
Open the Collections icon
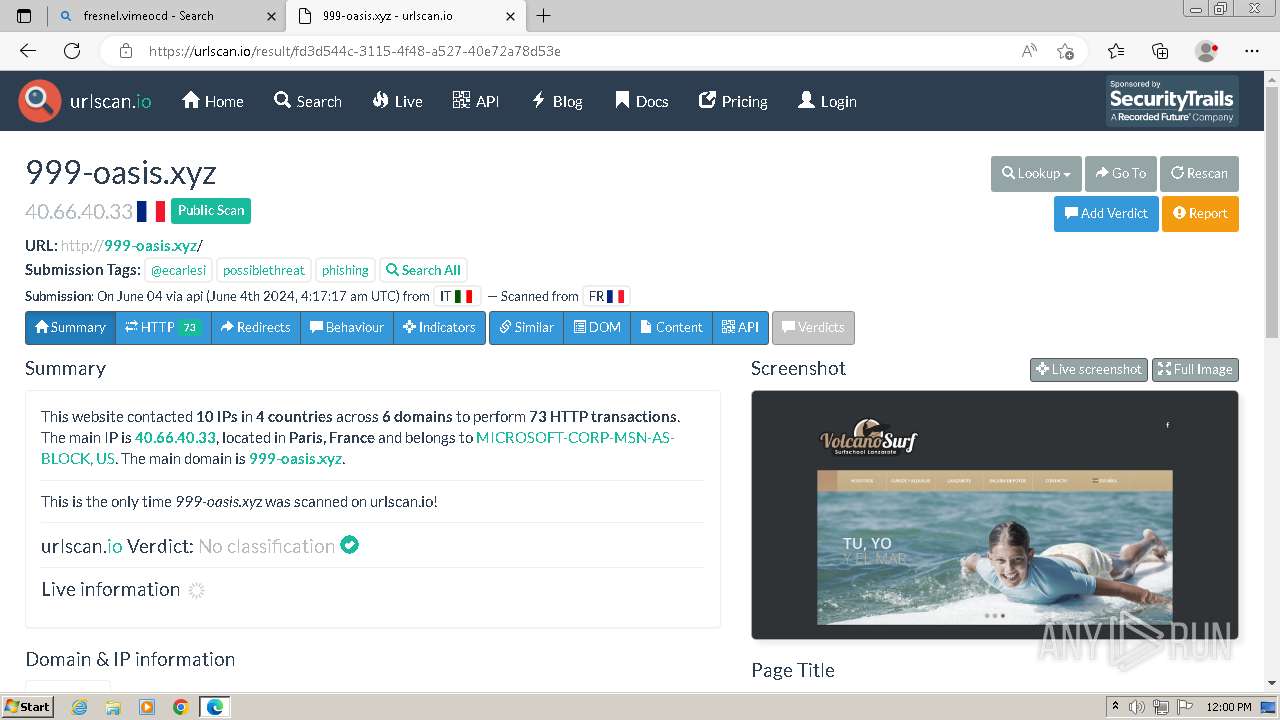pos(1160,51)
